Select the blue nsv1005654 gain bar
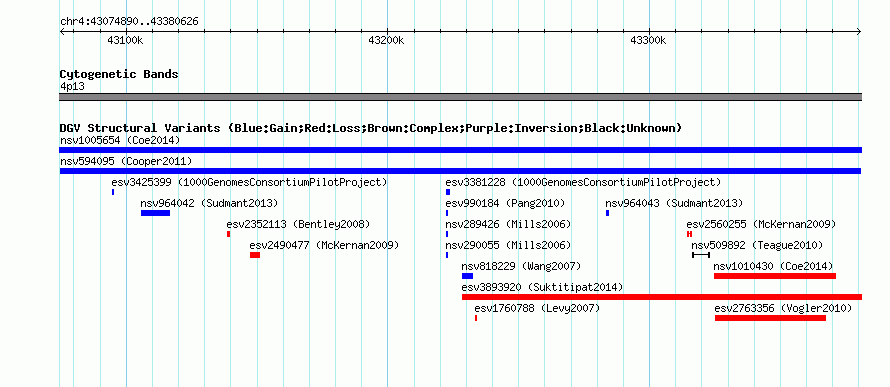Viewport: 890px width, 387px height. point(460,150)
